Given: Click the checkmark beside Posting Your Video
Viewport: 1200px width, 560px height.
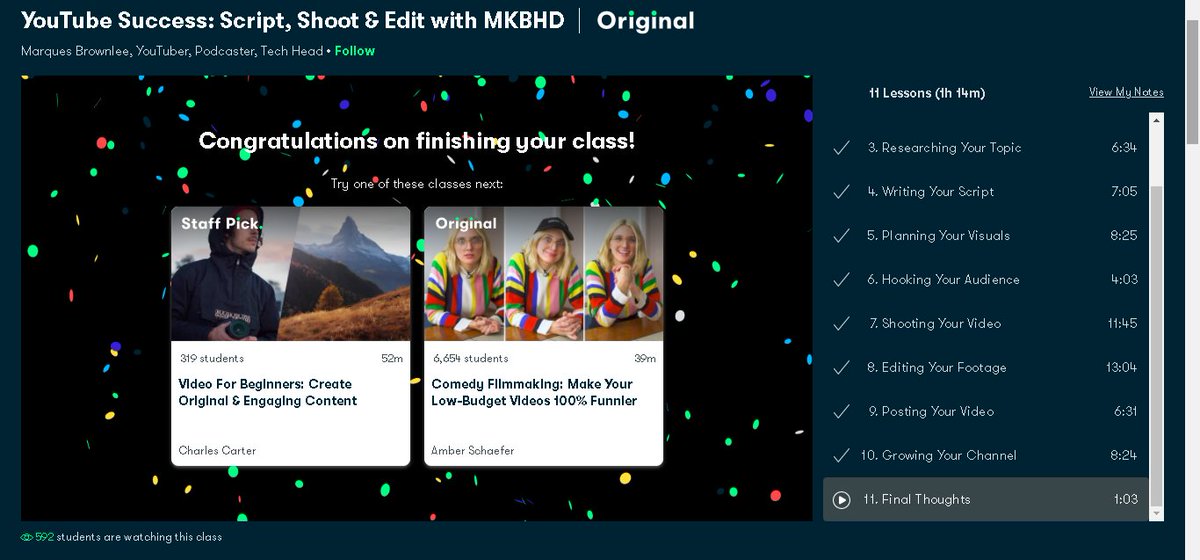Looking at the screenshot, I should click(x=841, y=412).
